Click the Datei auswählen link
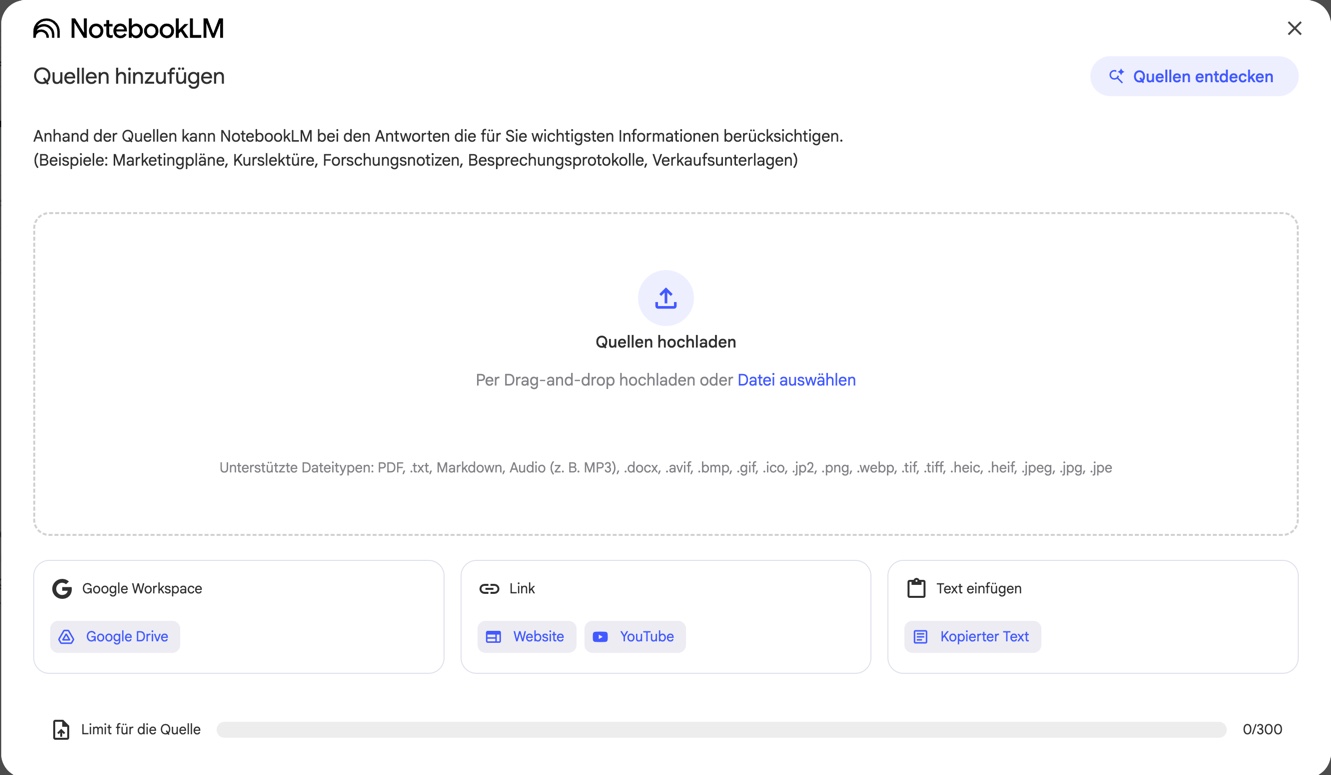This screenshot has height=775, width=1331. pyautogui.click(x=796, y=380)
